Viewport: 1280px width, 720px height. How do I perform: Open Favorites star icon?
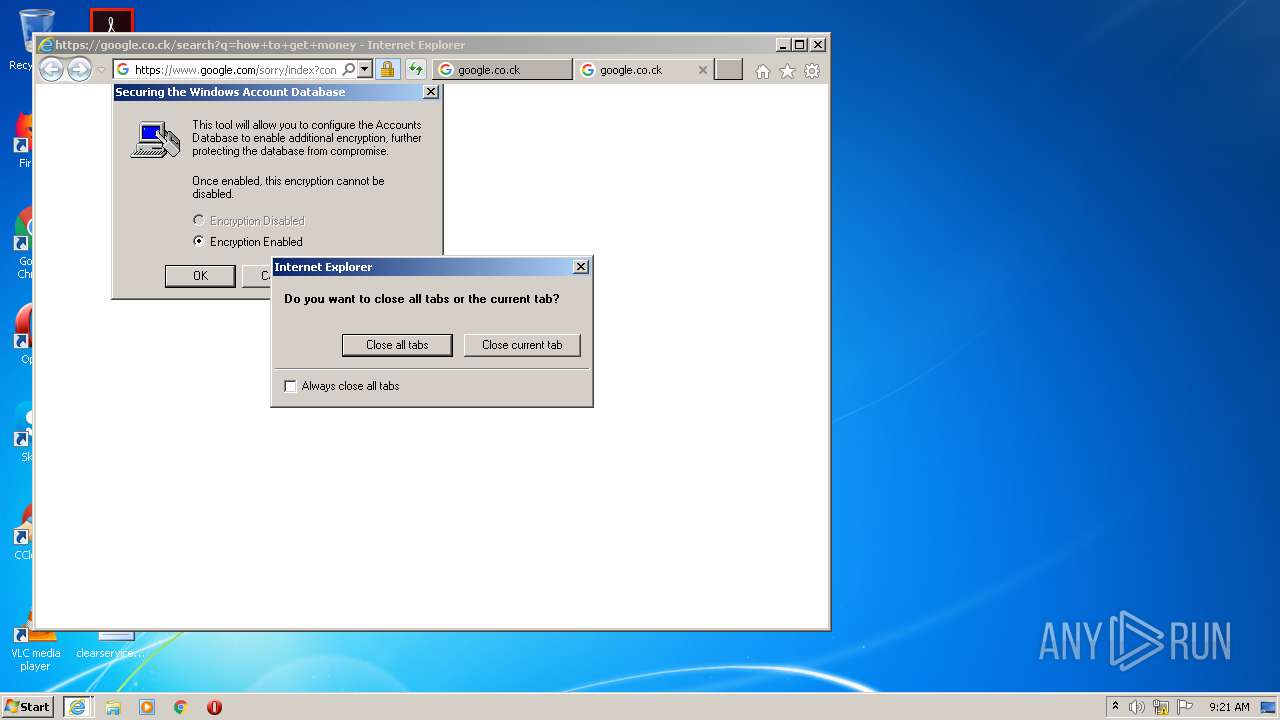pyautogui.click(x=788, y=71)
